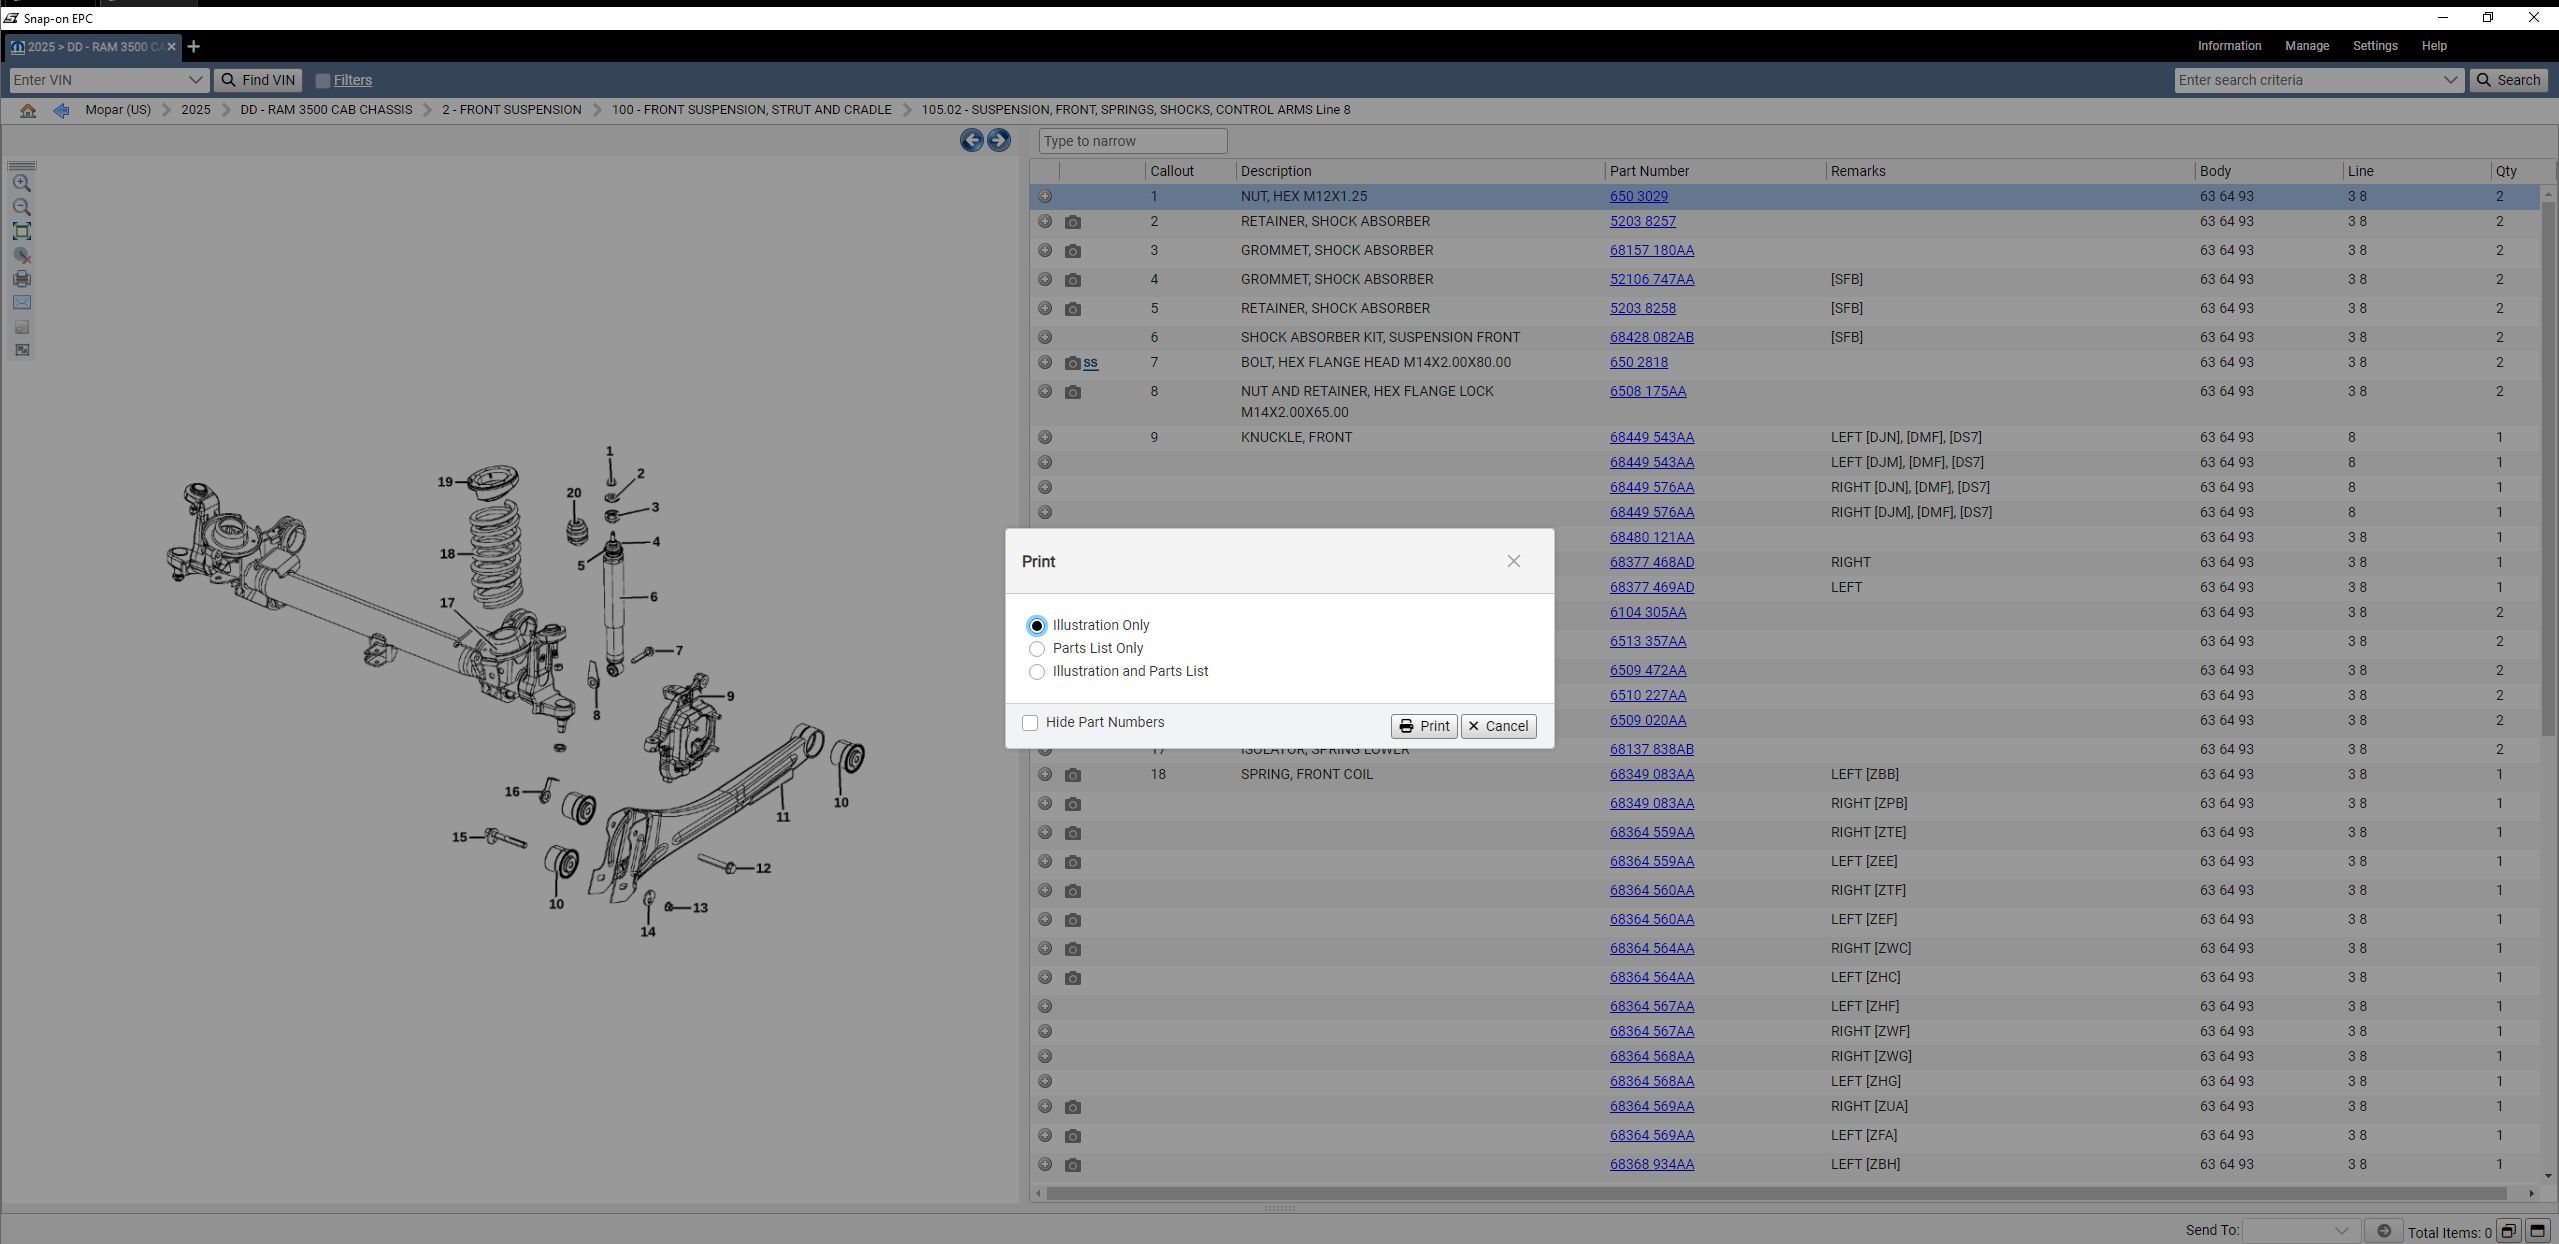
Task: Go to the next illustration arrow
Action: 998,140
